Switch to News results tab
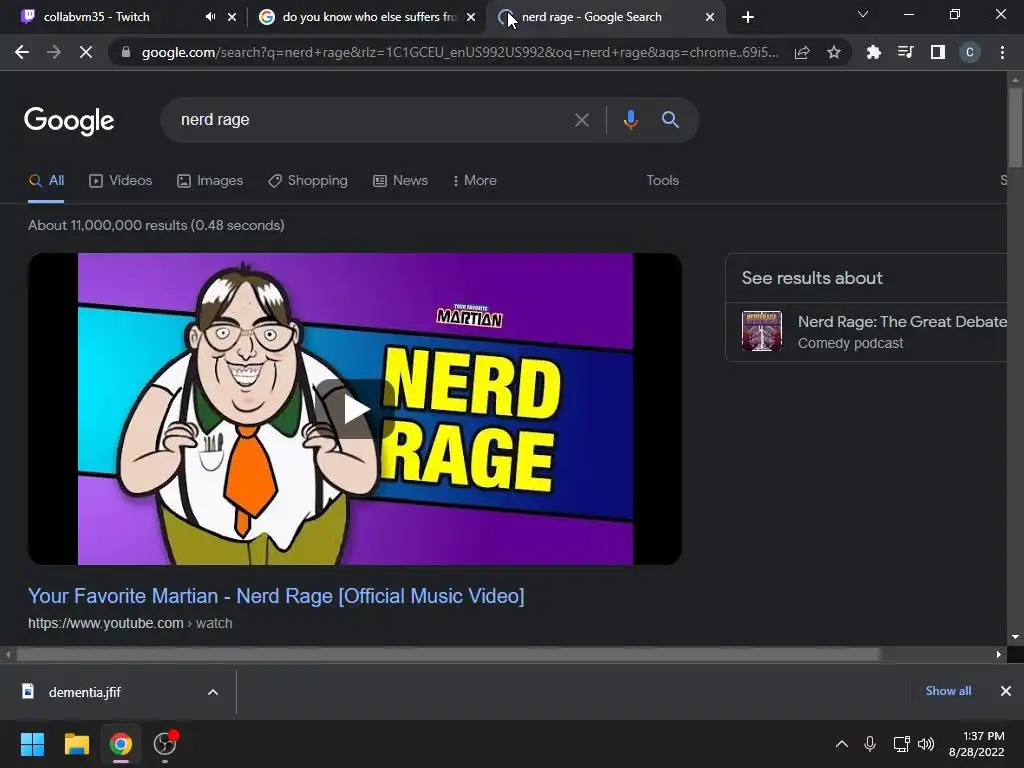1024x768 pixels. (x=400, y=181)
